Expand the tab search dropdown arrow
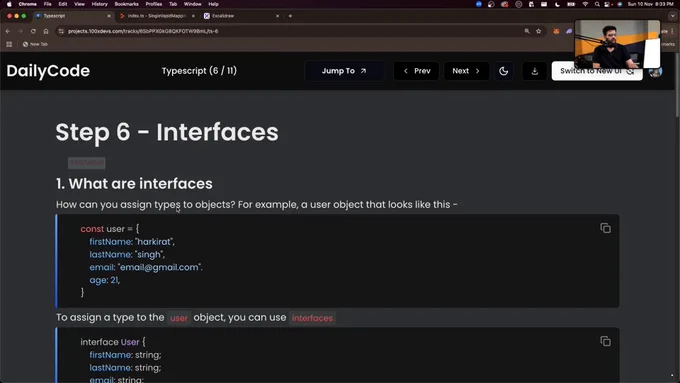This screenshot has height=383, width=680. pyautogui.click(x=673, y=16)
